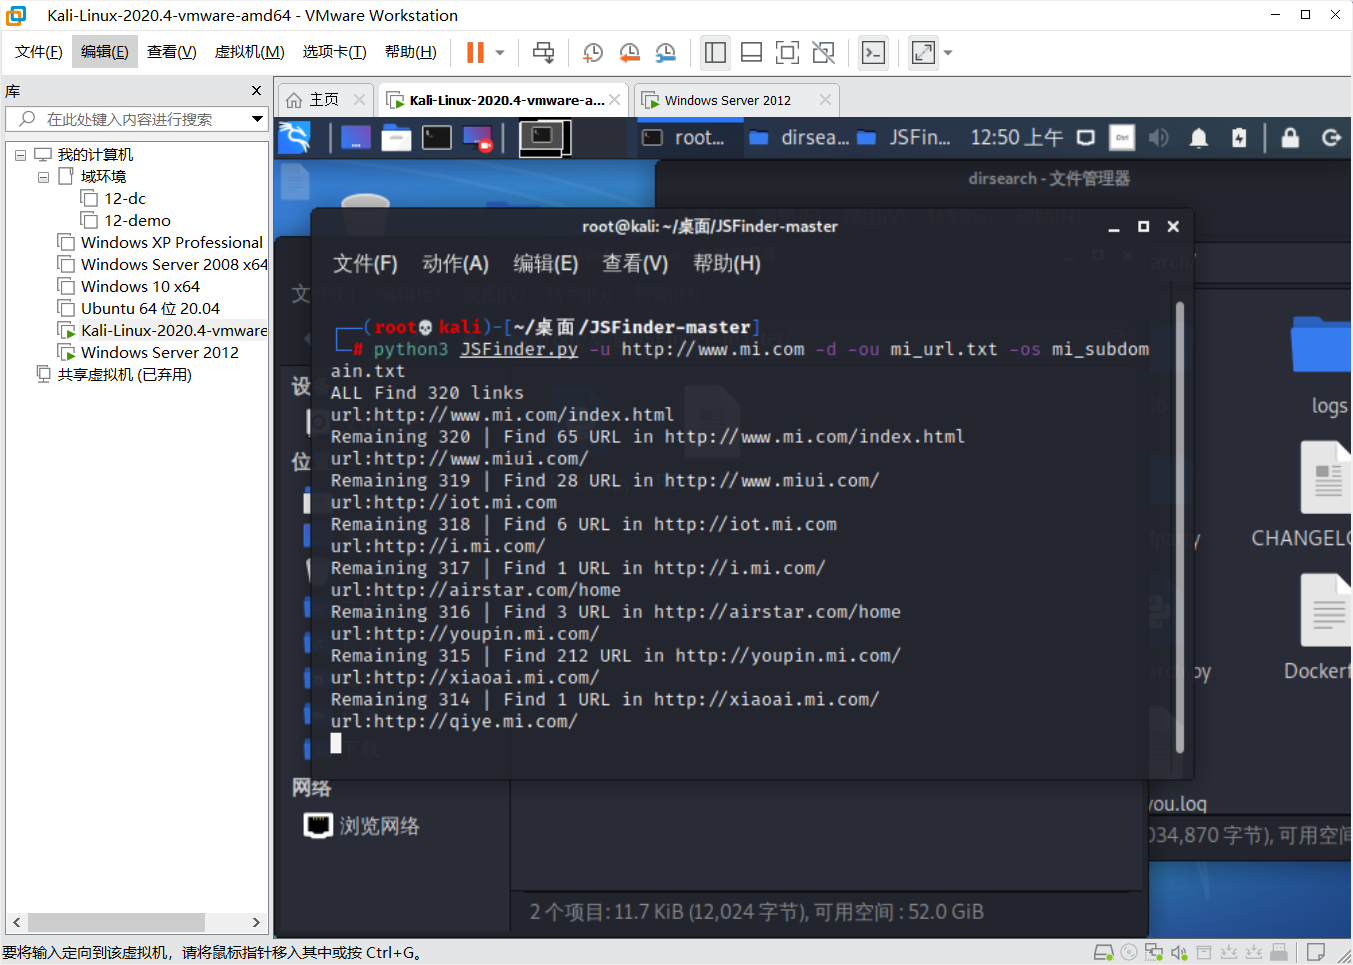Launch terminal emulator from Kali panel
Screen dimensions: 1353x965
(436, 138)
